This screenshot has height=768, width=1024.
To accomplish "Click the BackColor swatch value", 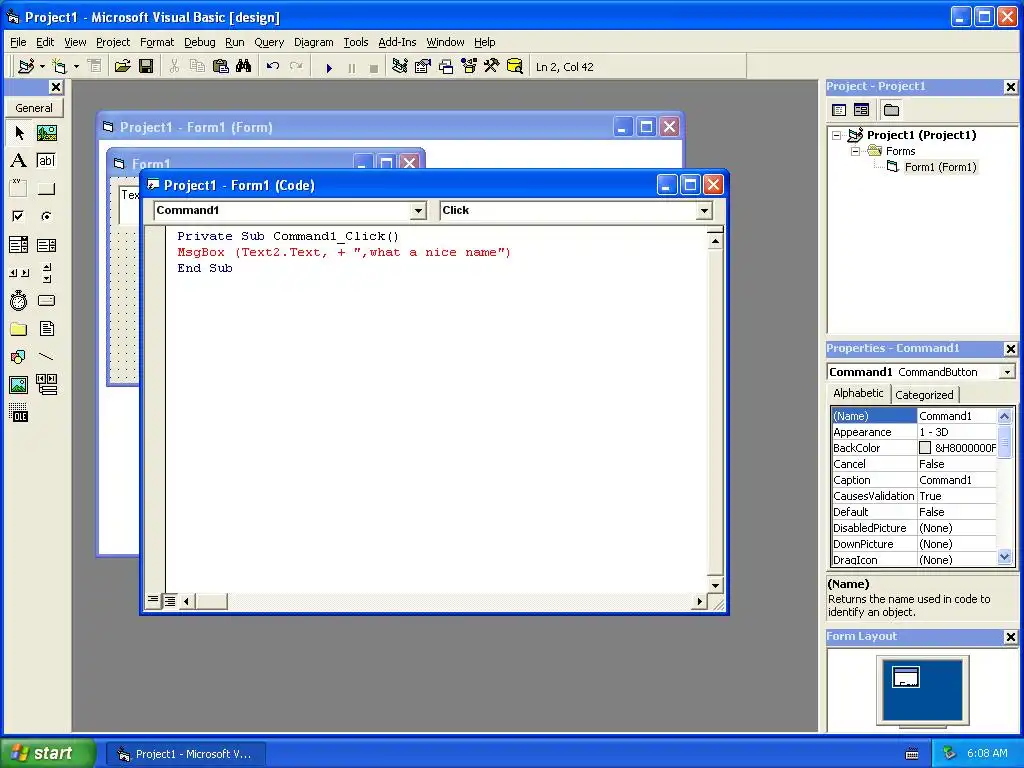I will pos(925,448).
